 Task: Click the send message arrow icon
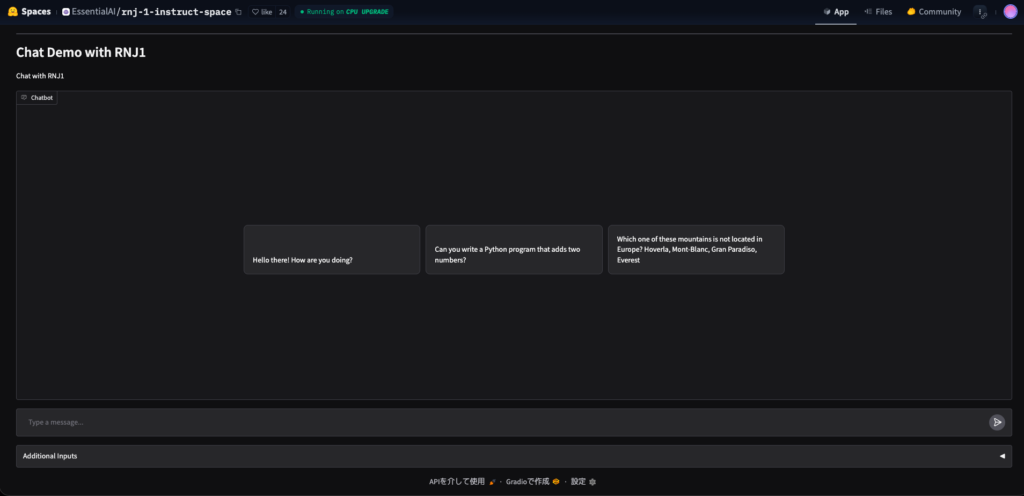pyautogui.click(x=996, y=422)
